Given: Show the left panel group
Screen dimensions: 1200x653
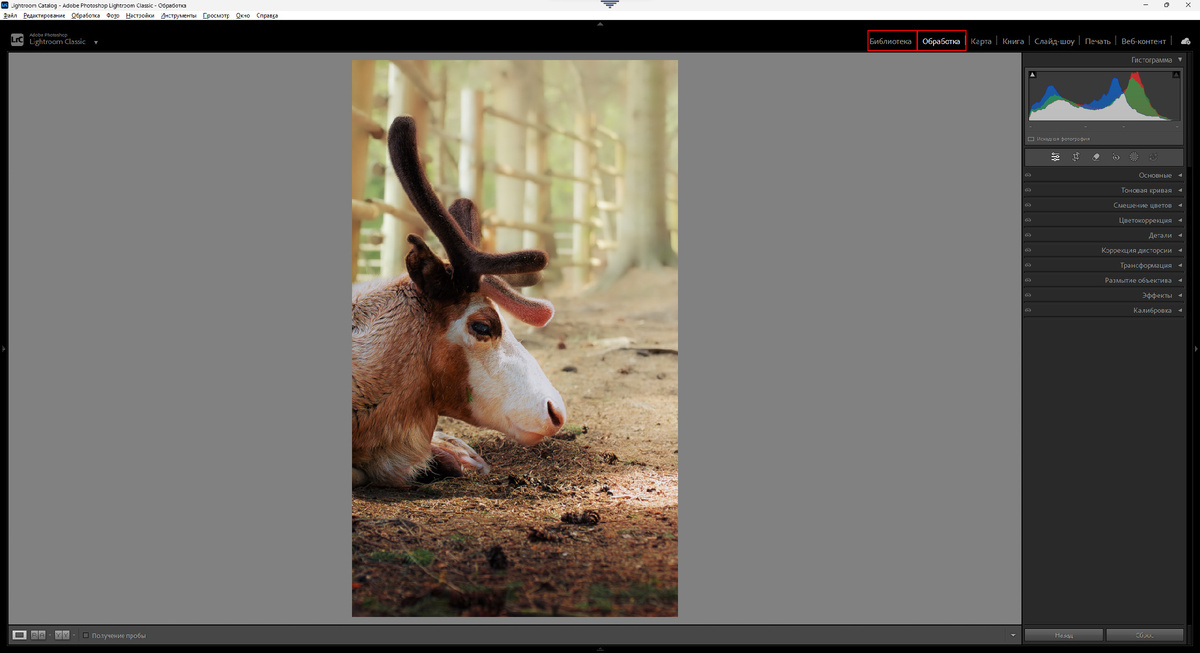Looking at the screenshot, I should (x=3, y=349).
